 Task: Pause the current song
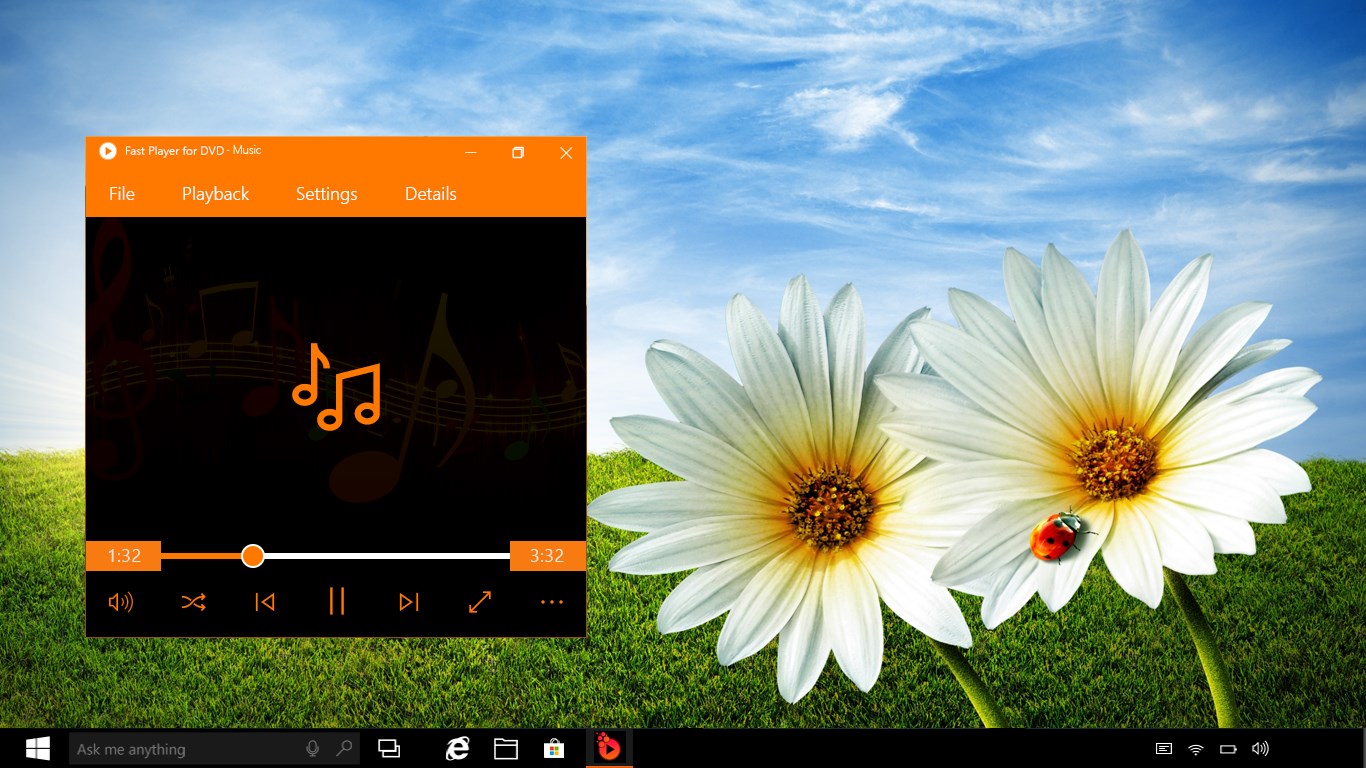(x=337, y=601)
